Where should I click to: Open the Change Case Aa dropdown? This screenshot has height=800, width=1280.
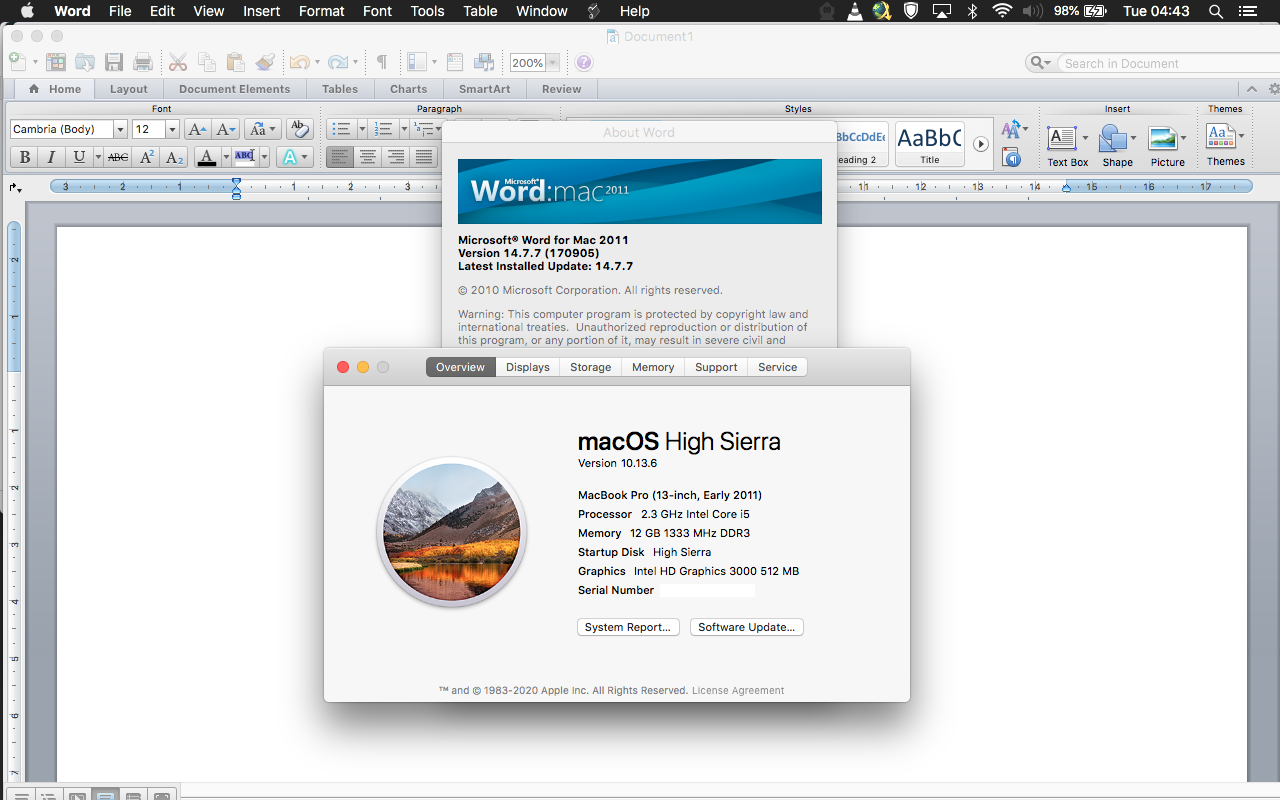pyautogui.click(x=262, y=129)
